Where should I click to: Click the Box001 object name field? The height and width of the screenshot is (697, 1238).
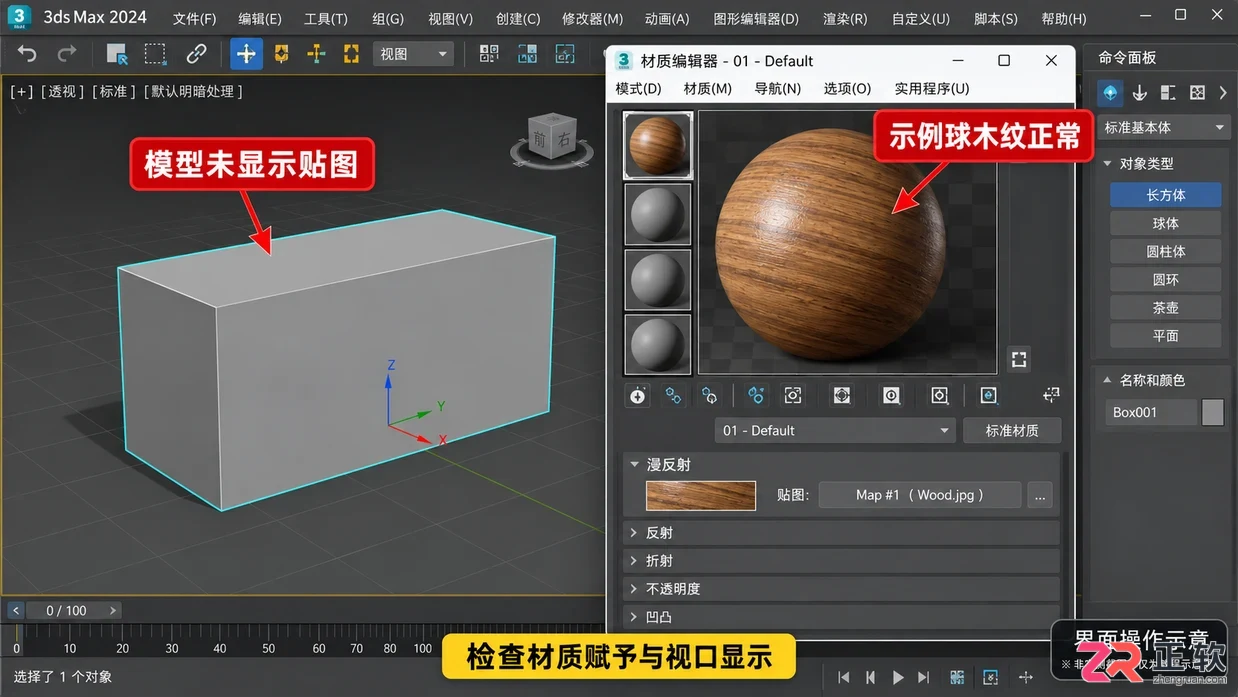click(1151, 412)
